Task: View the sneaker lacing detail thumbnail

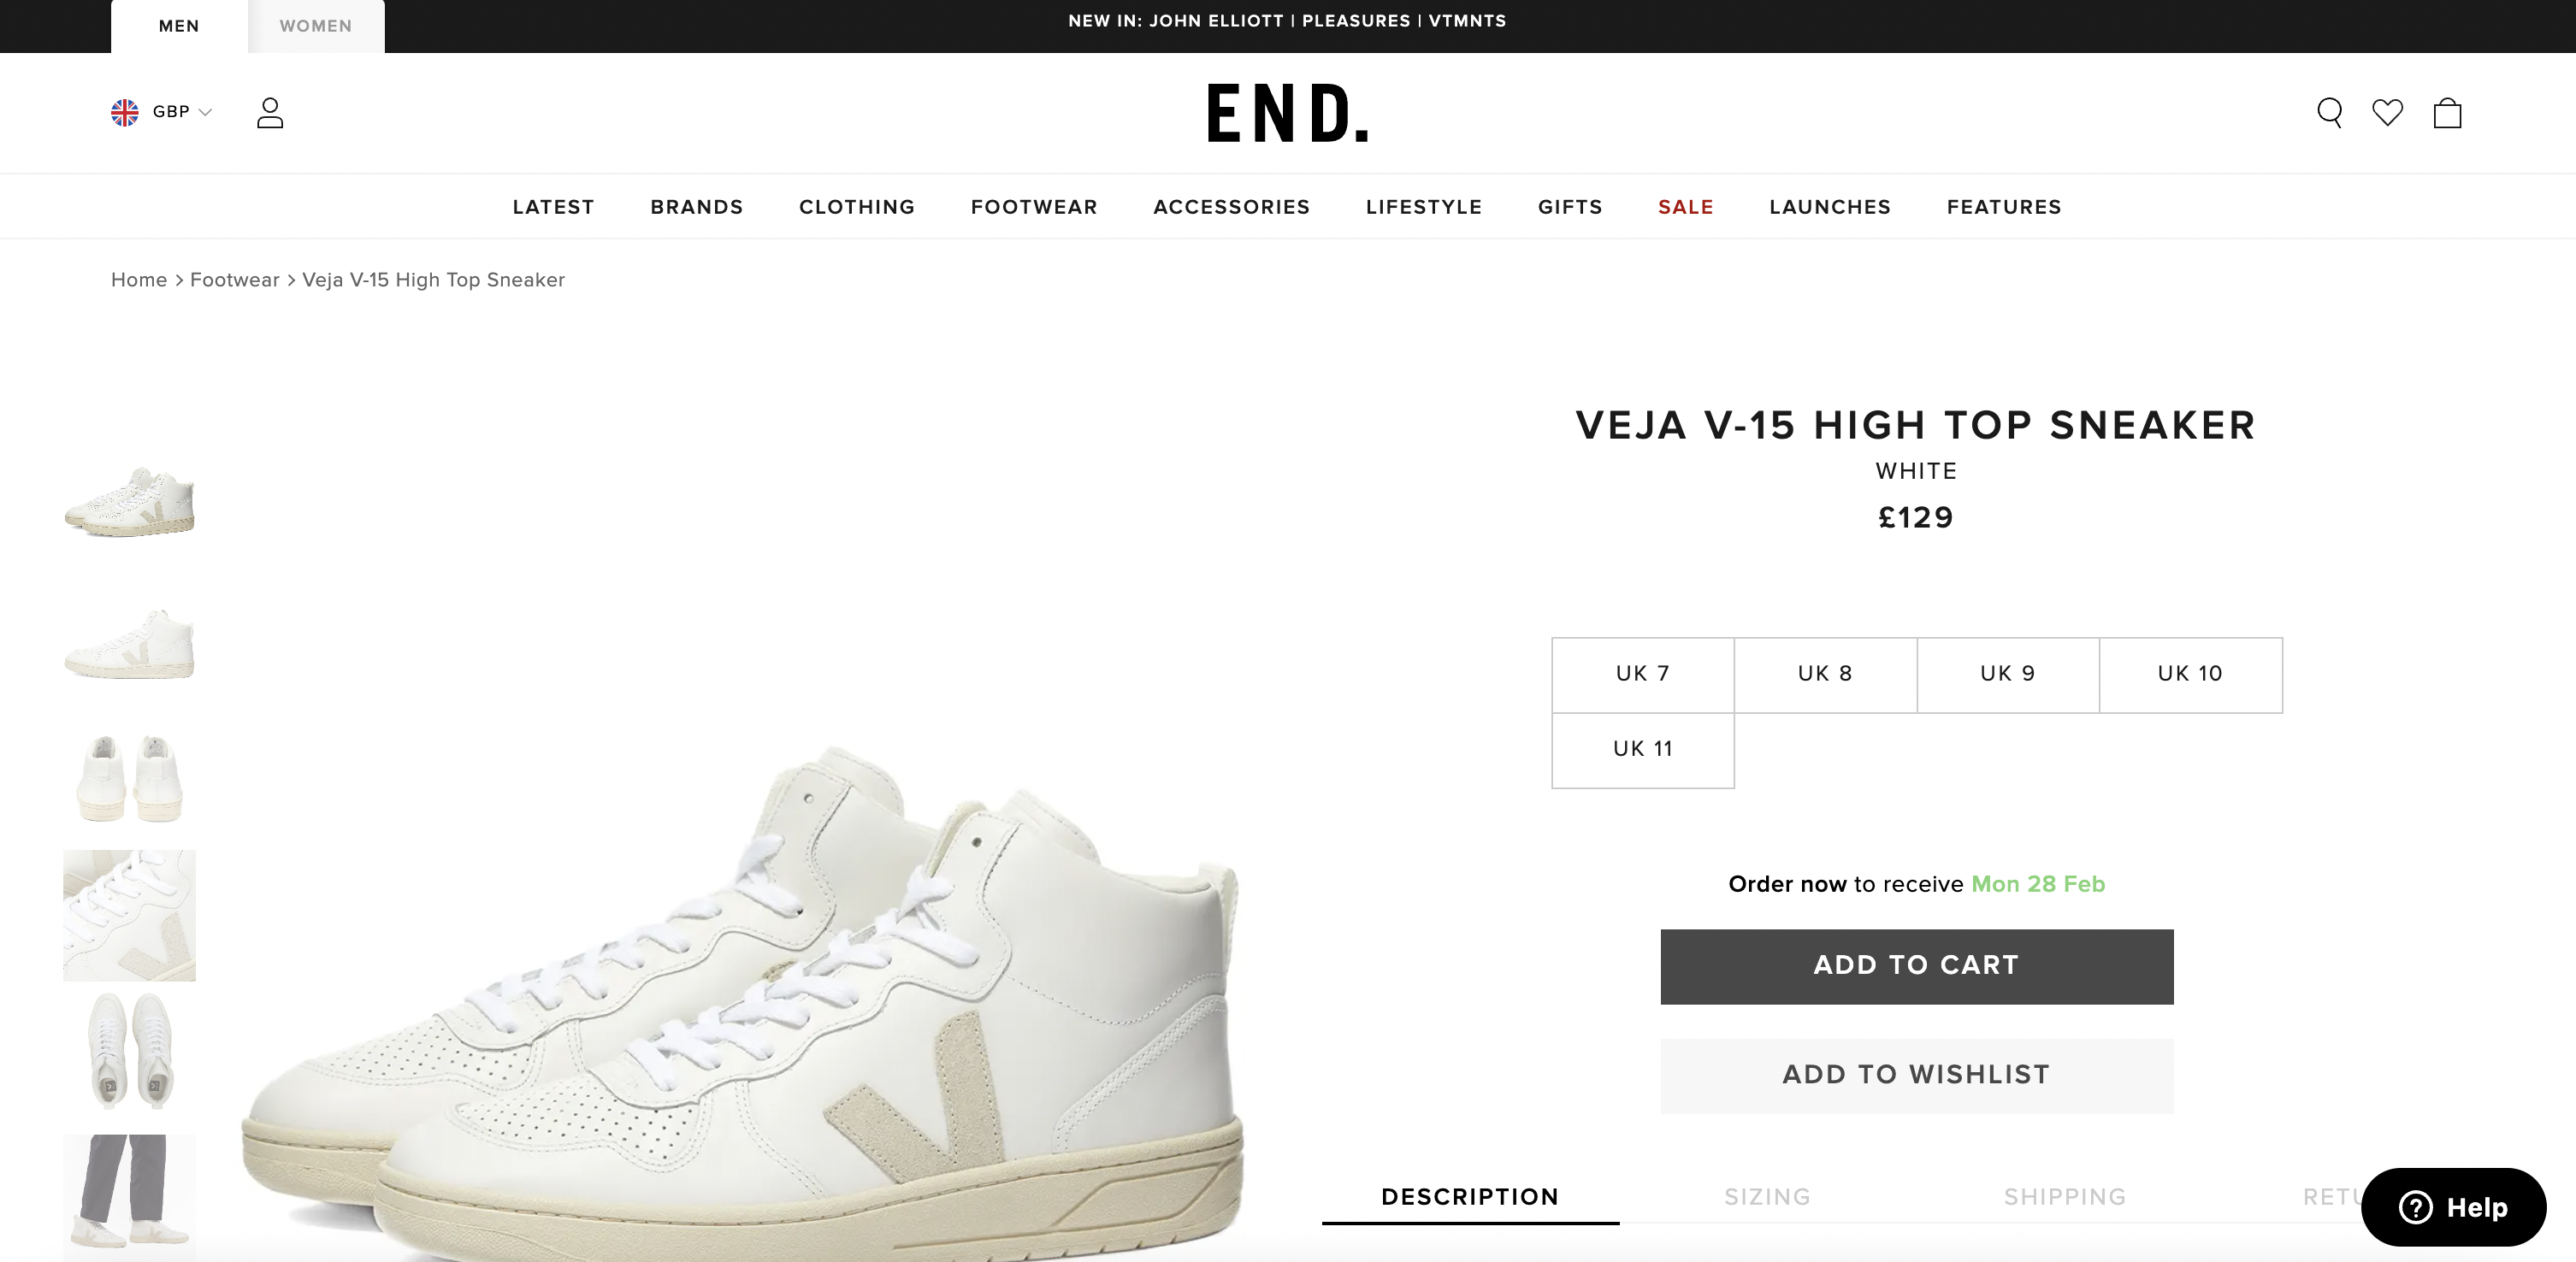Action: [130, 915]
